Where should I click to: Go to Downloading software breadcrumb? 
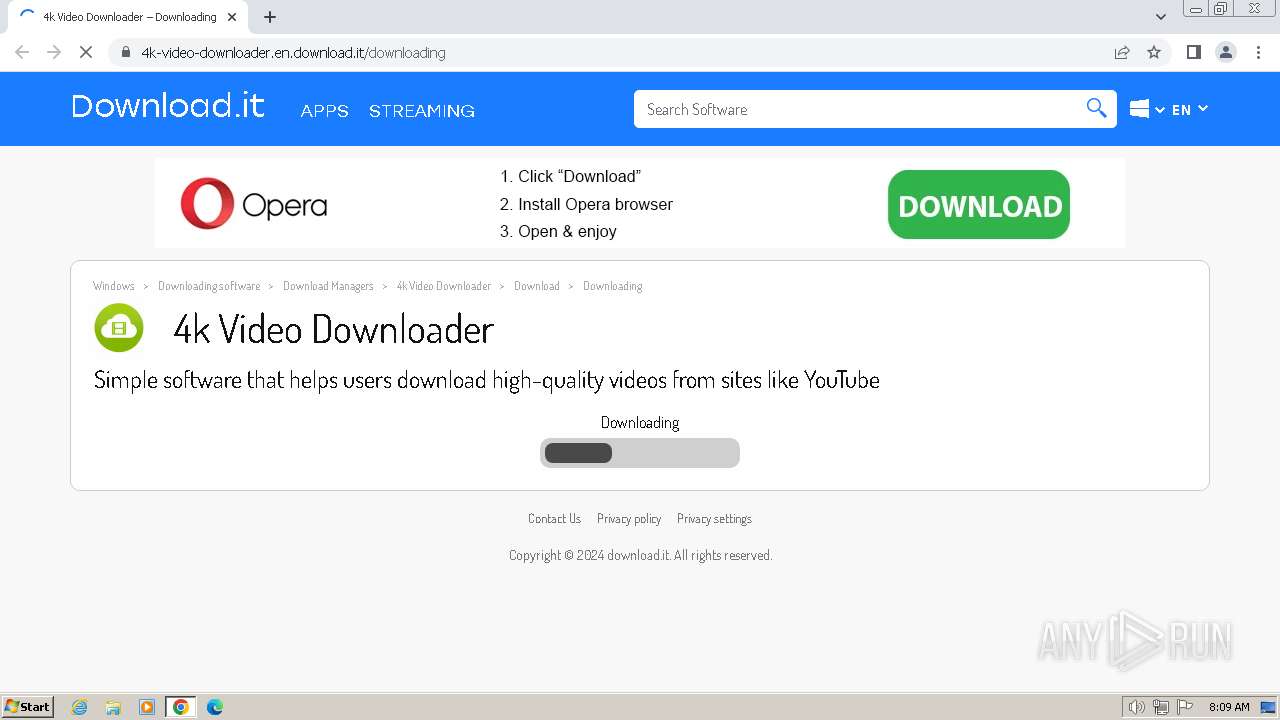click(x=209, y=286)
